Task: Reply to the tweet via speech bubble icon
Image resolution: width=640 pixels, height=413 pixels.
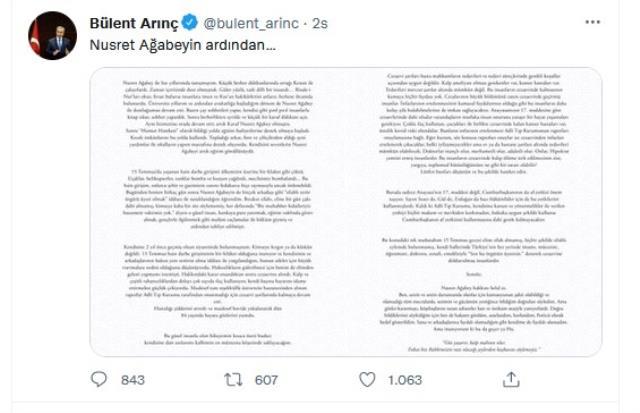Action: coord(98,379)
